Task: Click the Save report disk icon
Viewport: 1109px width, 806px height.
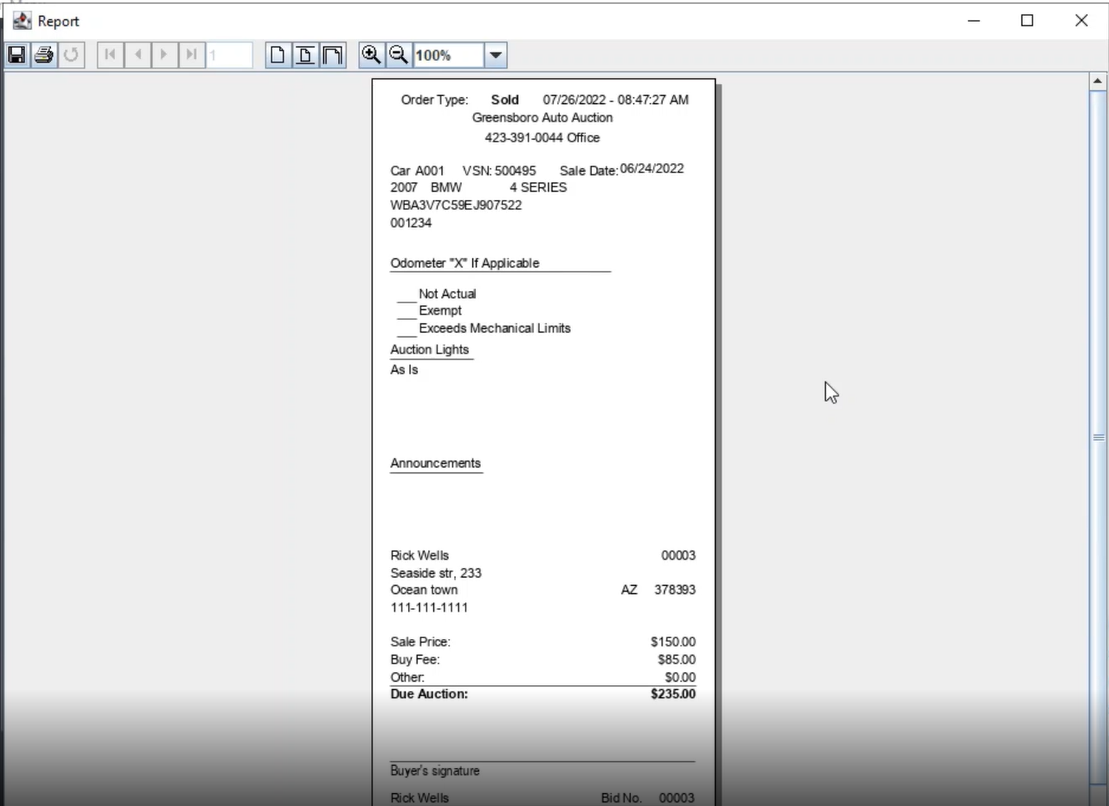Action: pyautogui.click(x=16, y=55)
